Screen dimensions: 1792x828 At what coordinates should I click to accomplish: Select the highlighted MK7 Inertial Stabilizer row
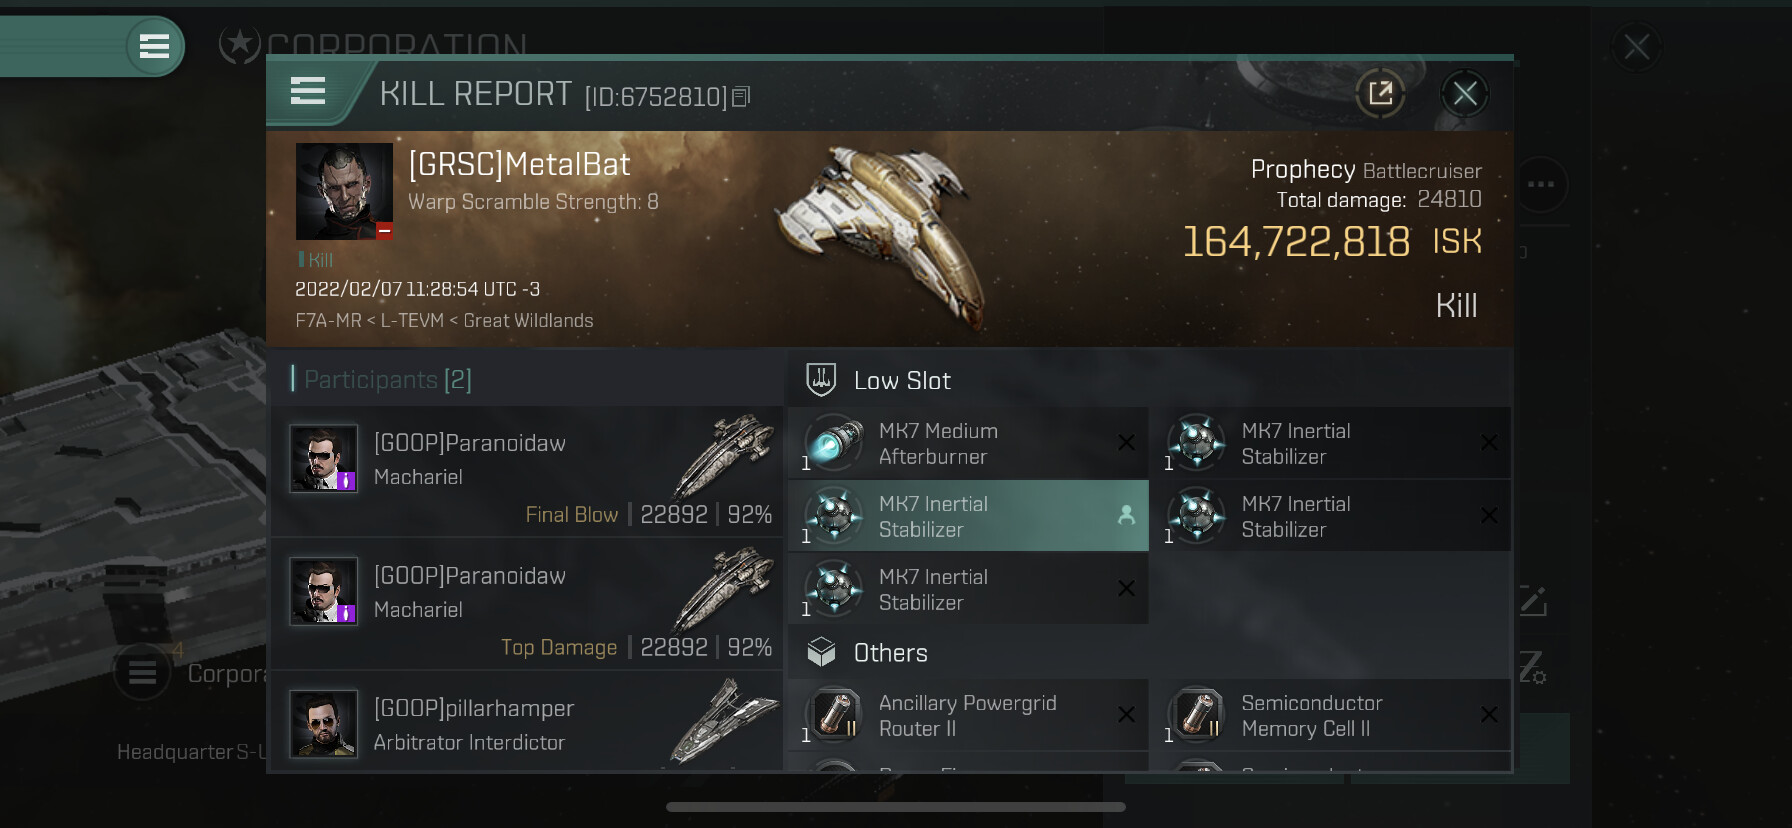(967, 516)
